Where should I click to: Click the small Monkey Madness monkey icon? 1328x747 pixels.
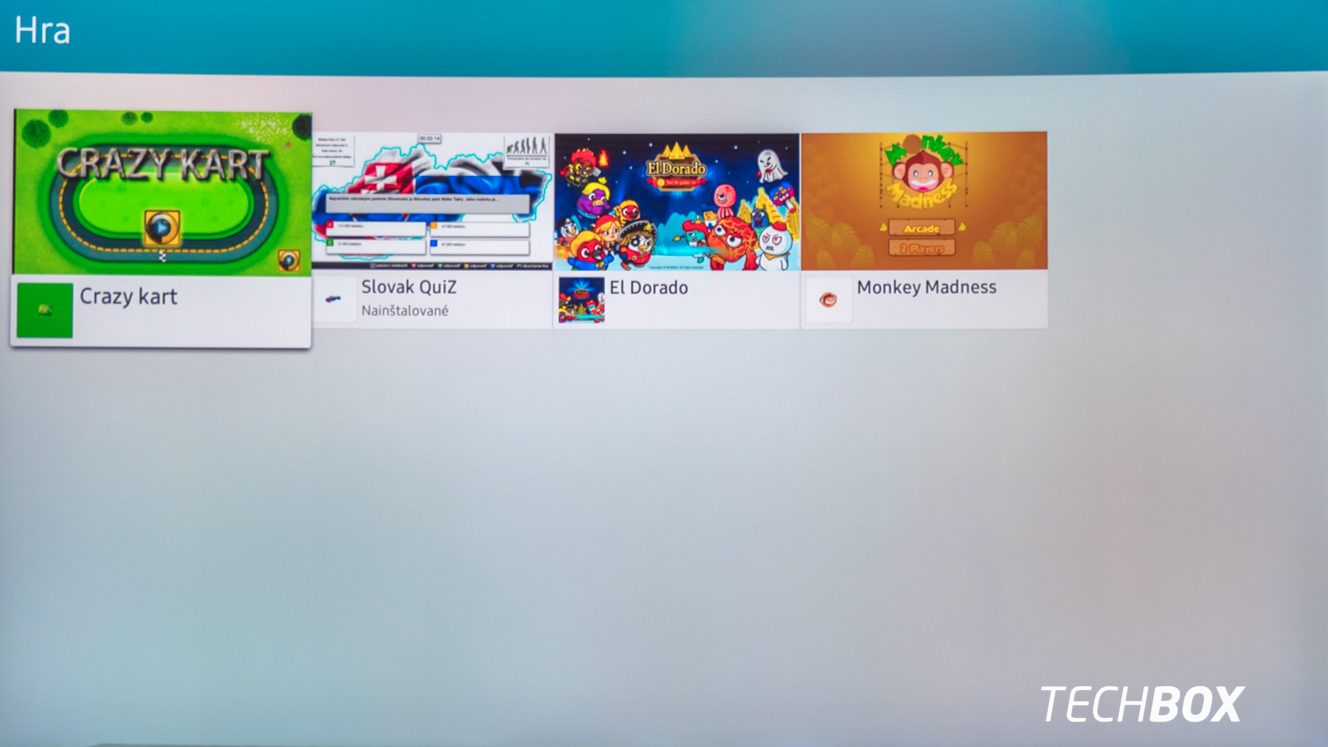[x=828, y=299]
